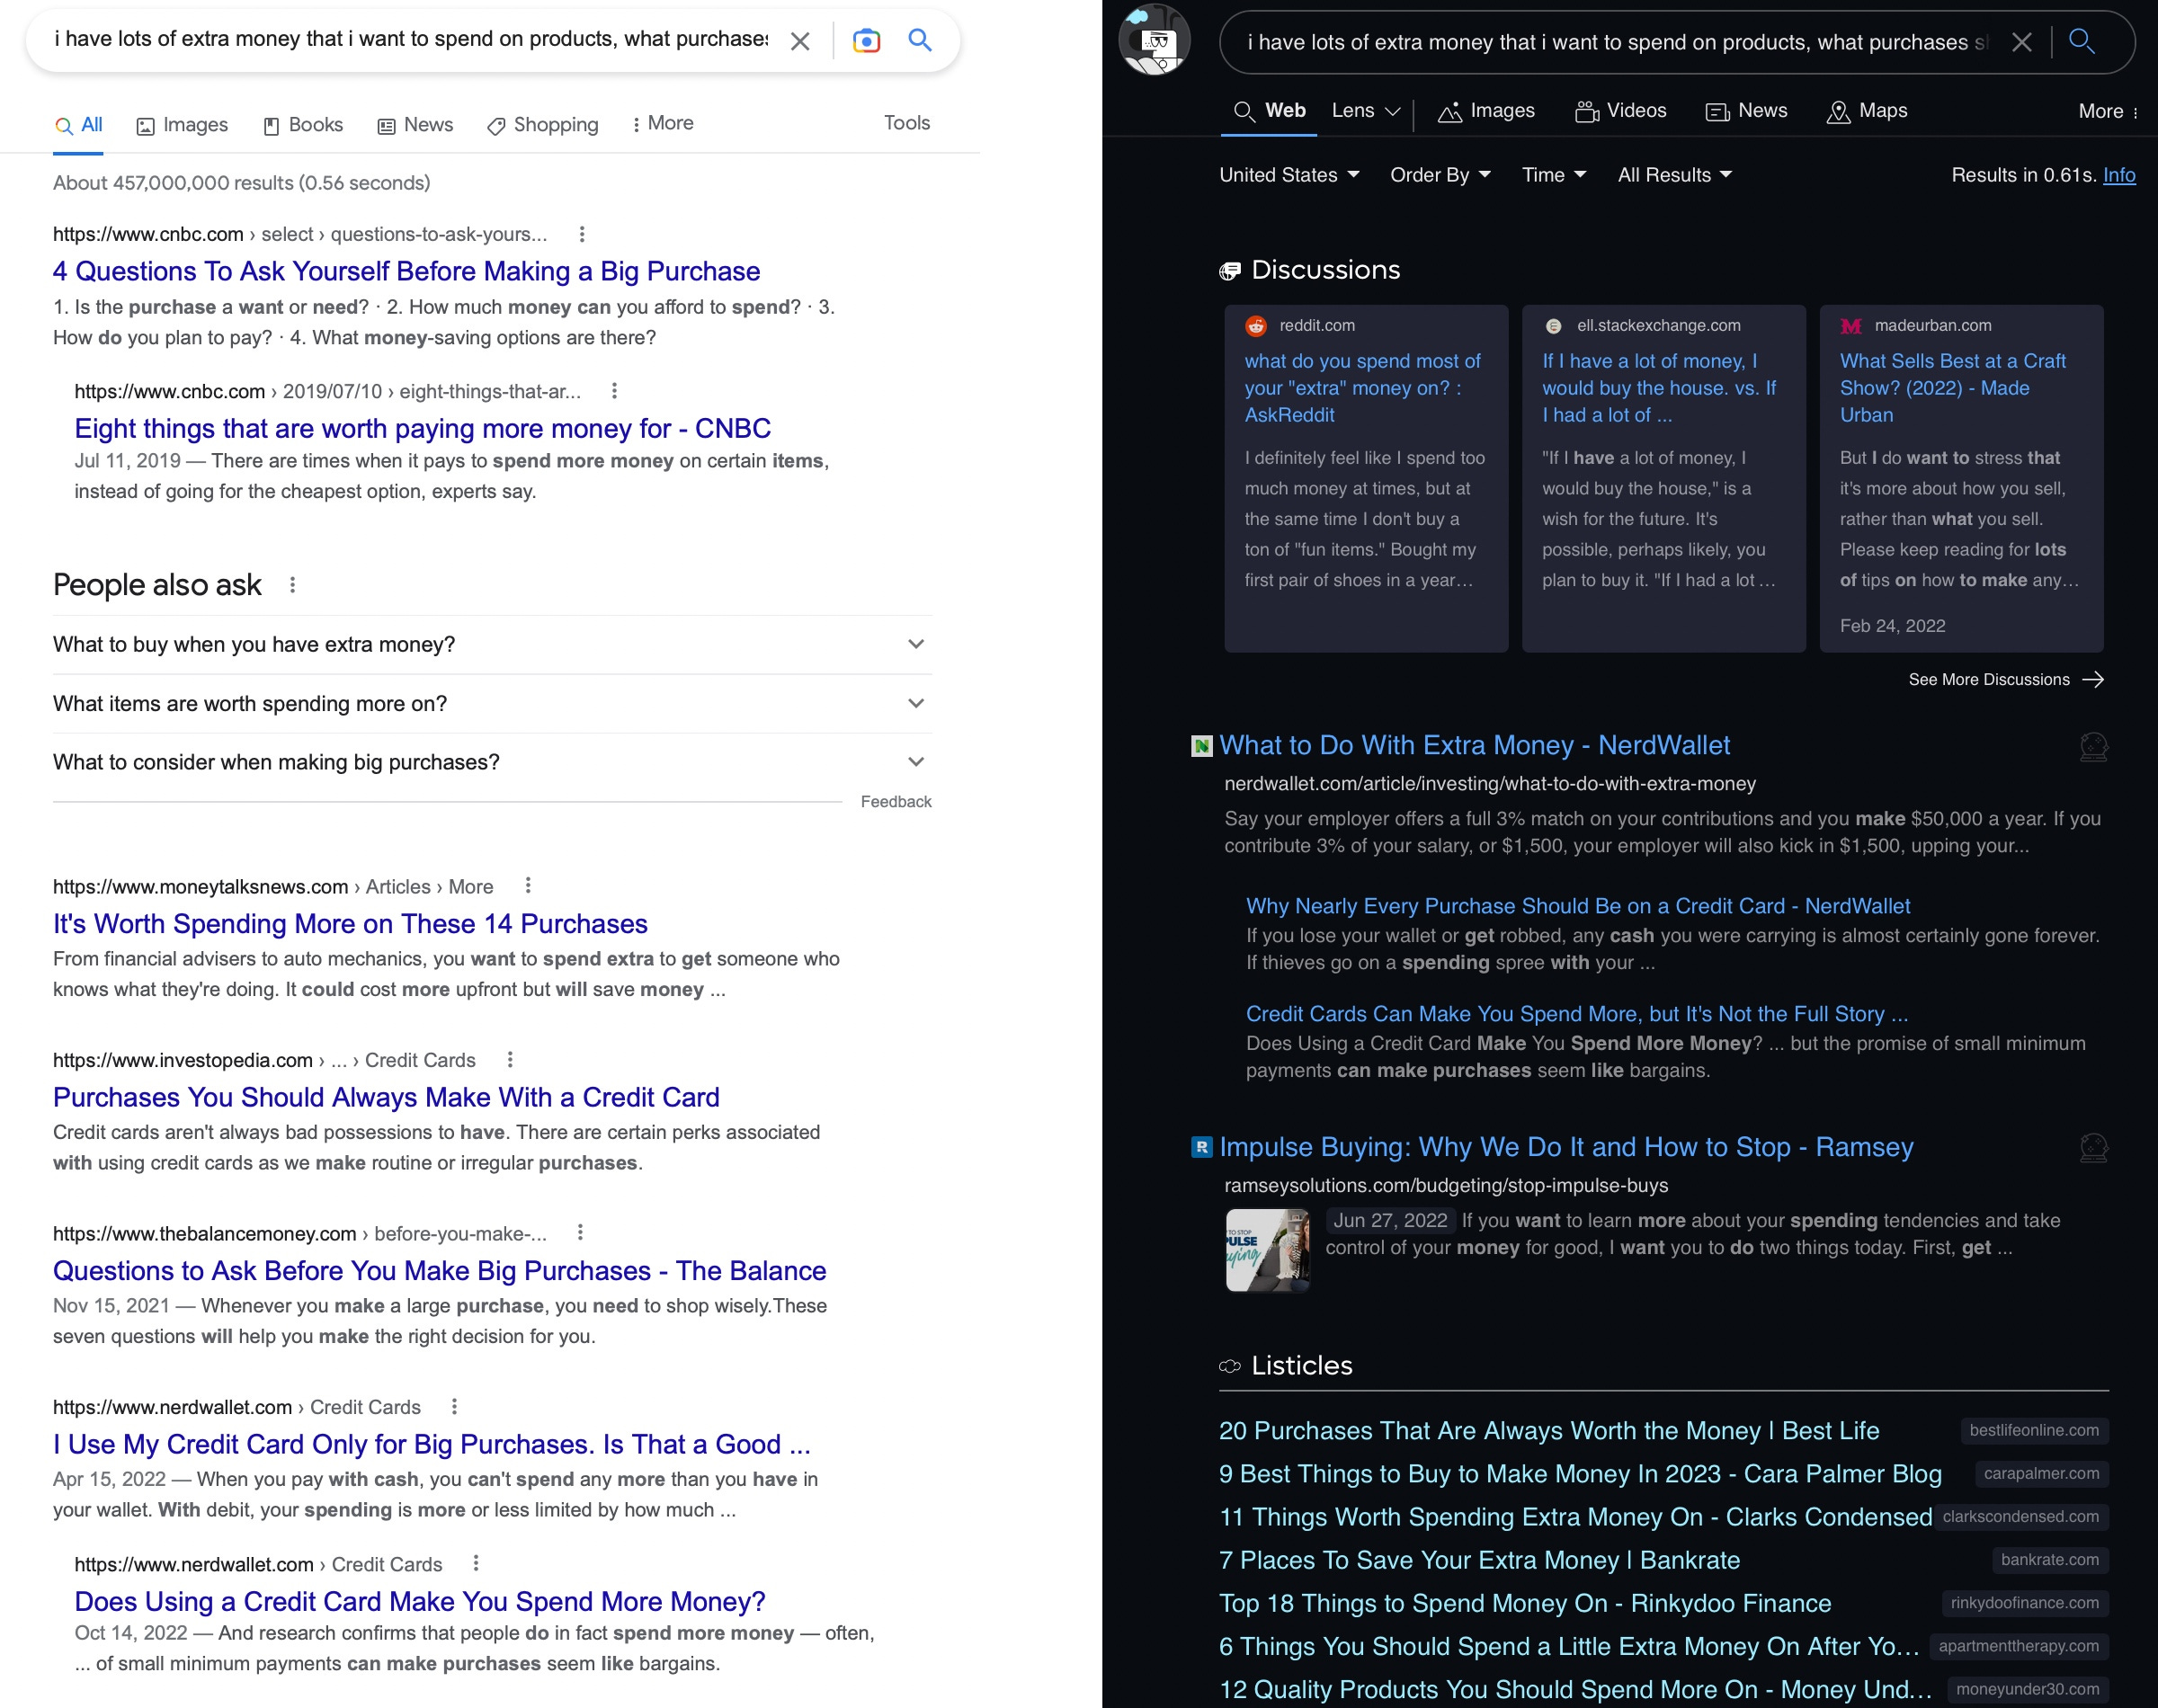
Task: Open Google Lens camera search icon
Action: click(866, 40)
